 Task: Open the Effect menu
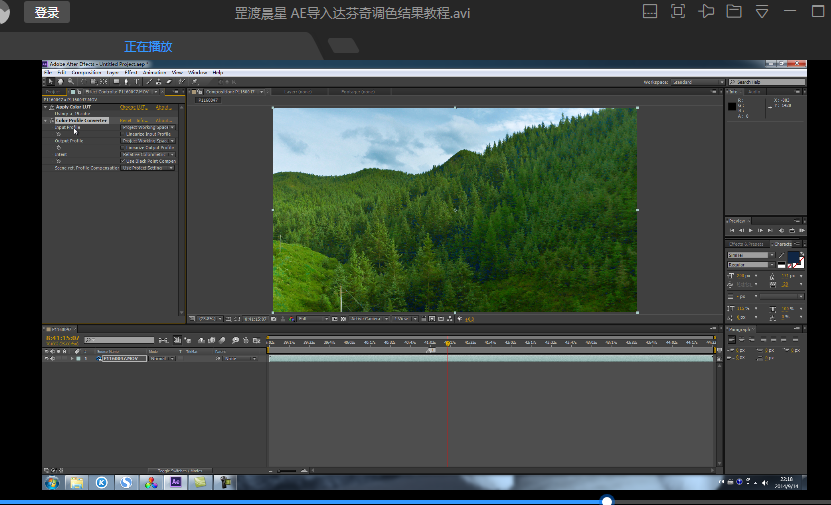pyautogui.click(x=130, y=72)
